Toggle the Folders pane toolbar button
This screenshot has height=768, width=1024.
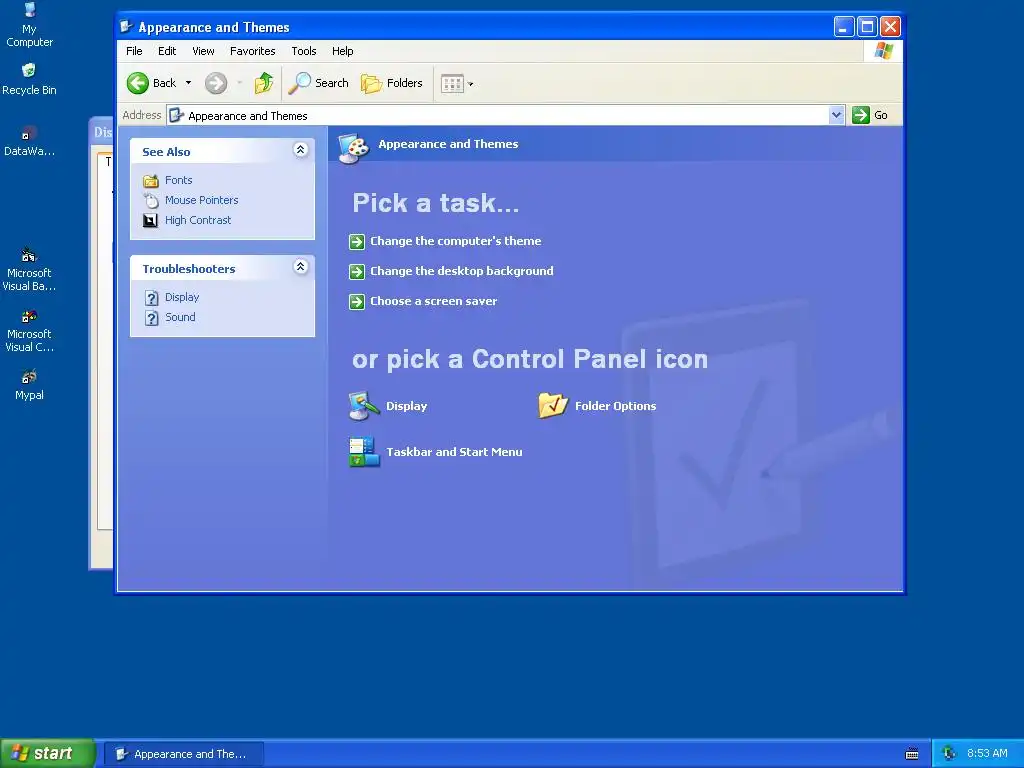click(x=392, y=83)
